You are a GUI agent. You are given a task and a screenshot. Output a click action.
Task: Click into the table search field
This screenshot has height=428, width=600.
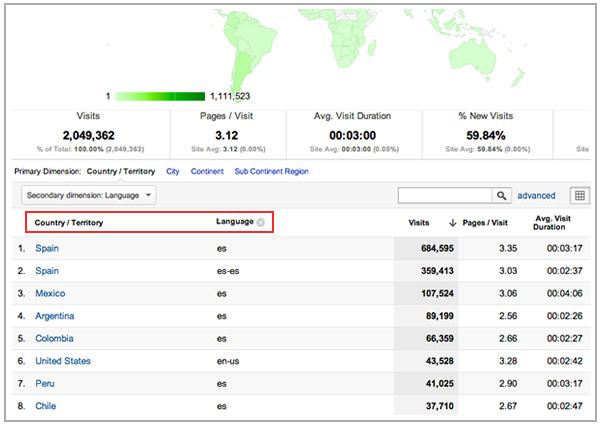pos(446,196)
